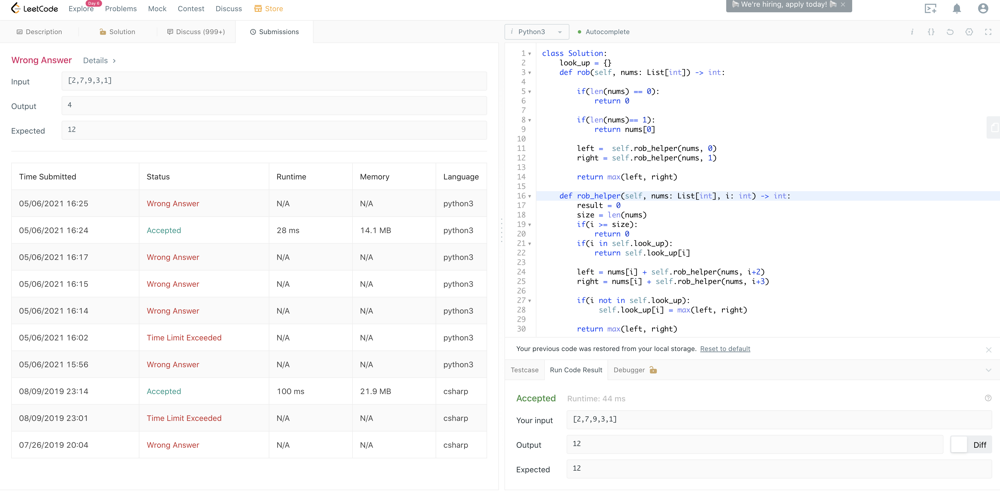Click the collapsed side tab at right edge

tap(994, 128)
